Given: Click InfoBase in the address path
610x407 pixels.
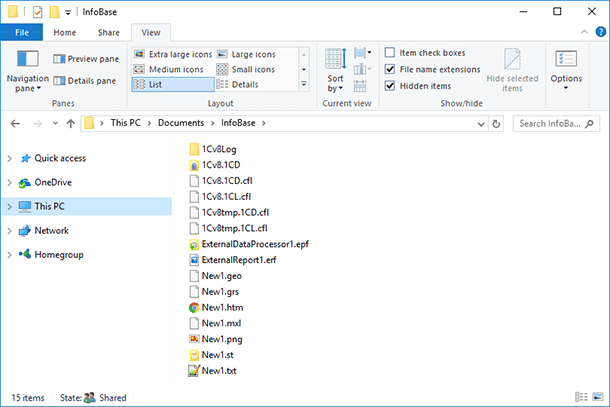Looking at the screenshot, I should pos(238,123).
